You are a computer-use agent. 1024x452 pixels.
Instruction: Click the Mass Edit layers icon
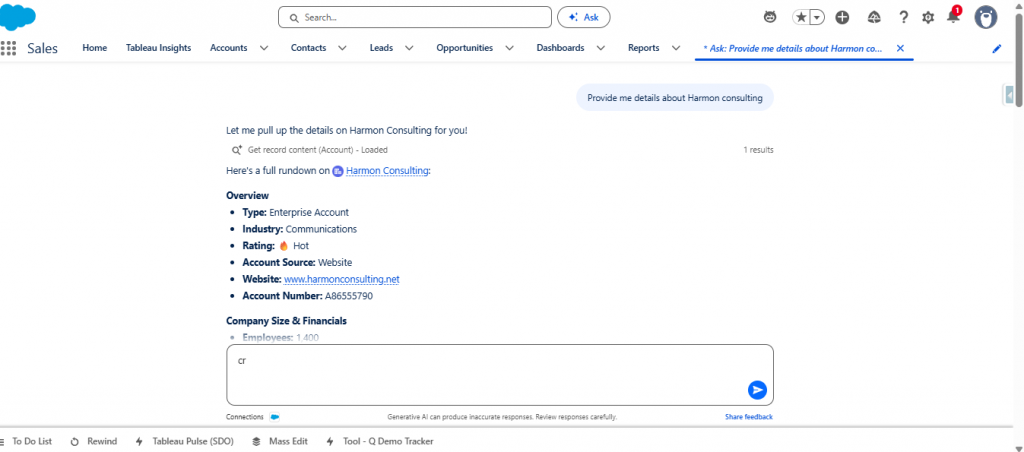coord(257,442)
